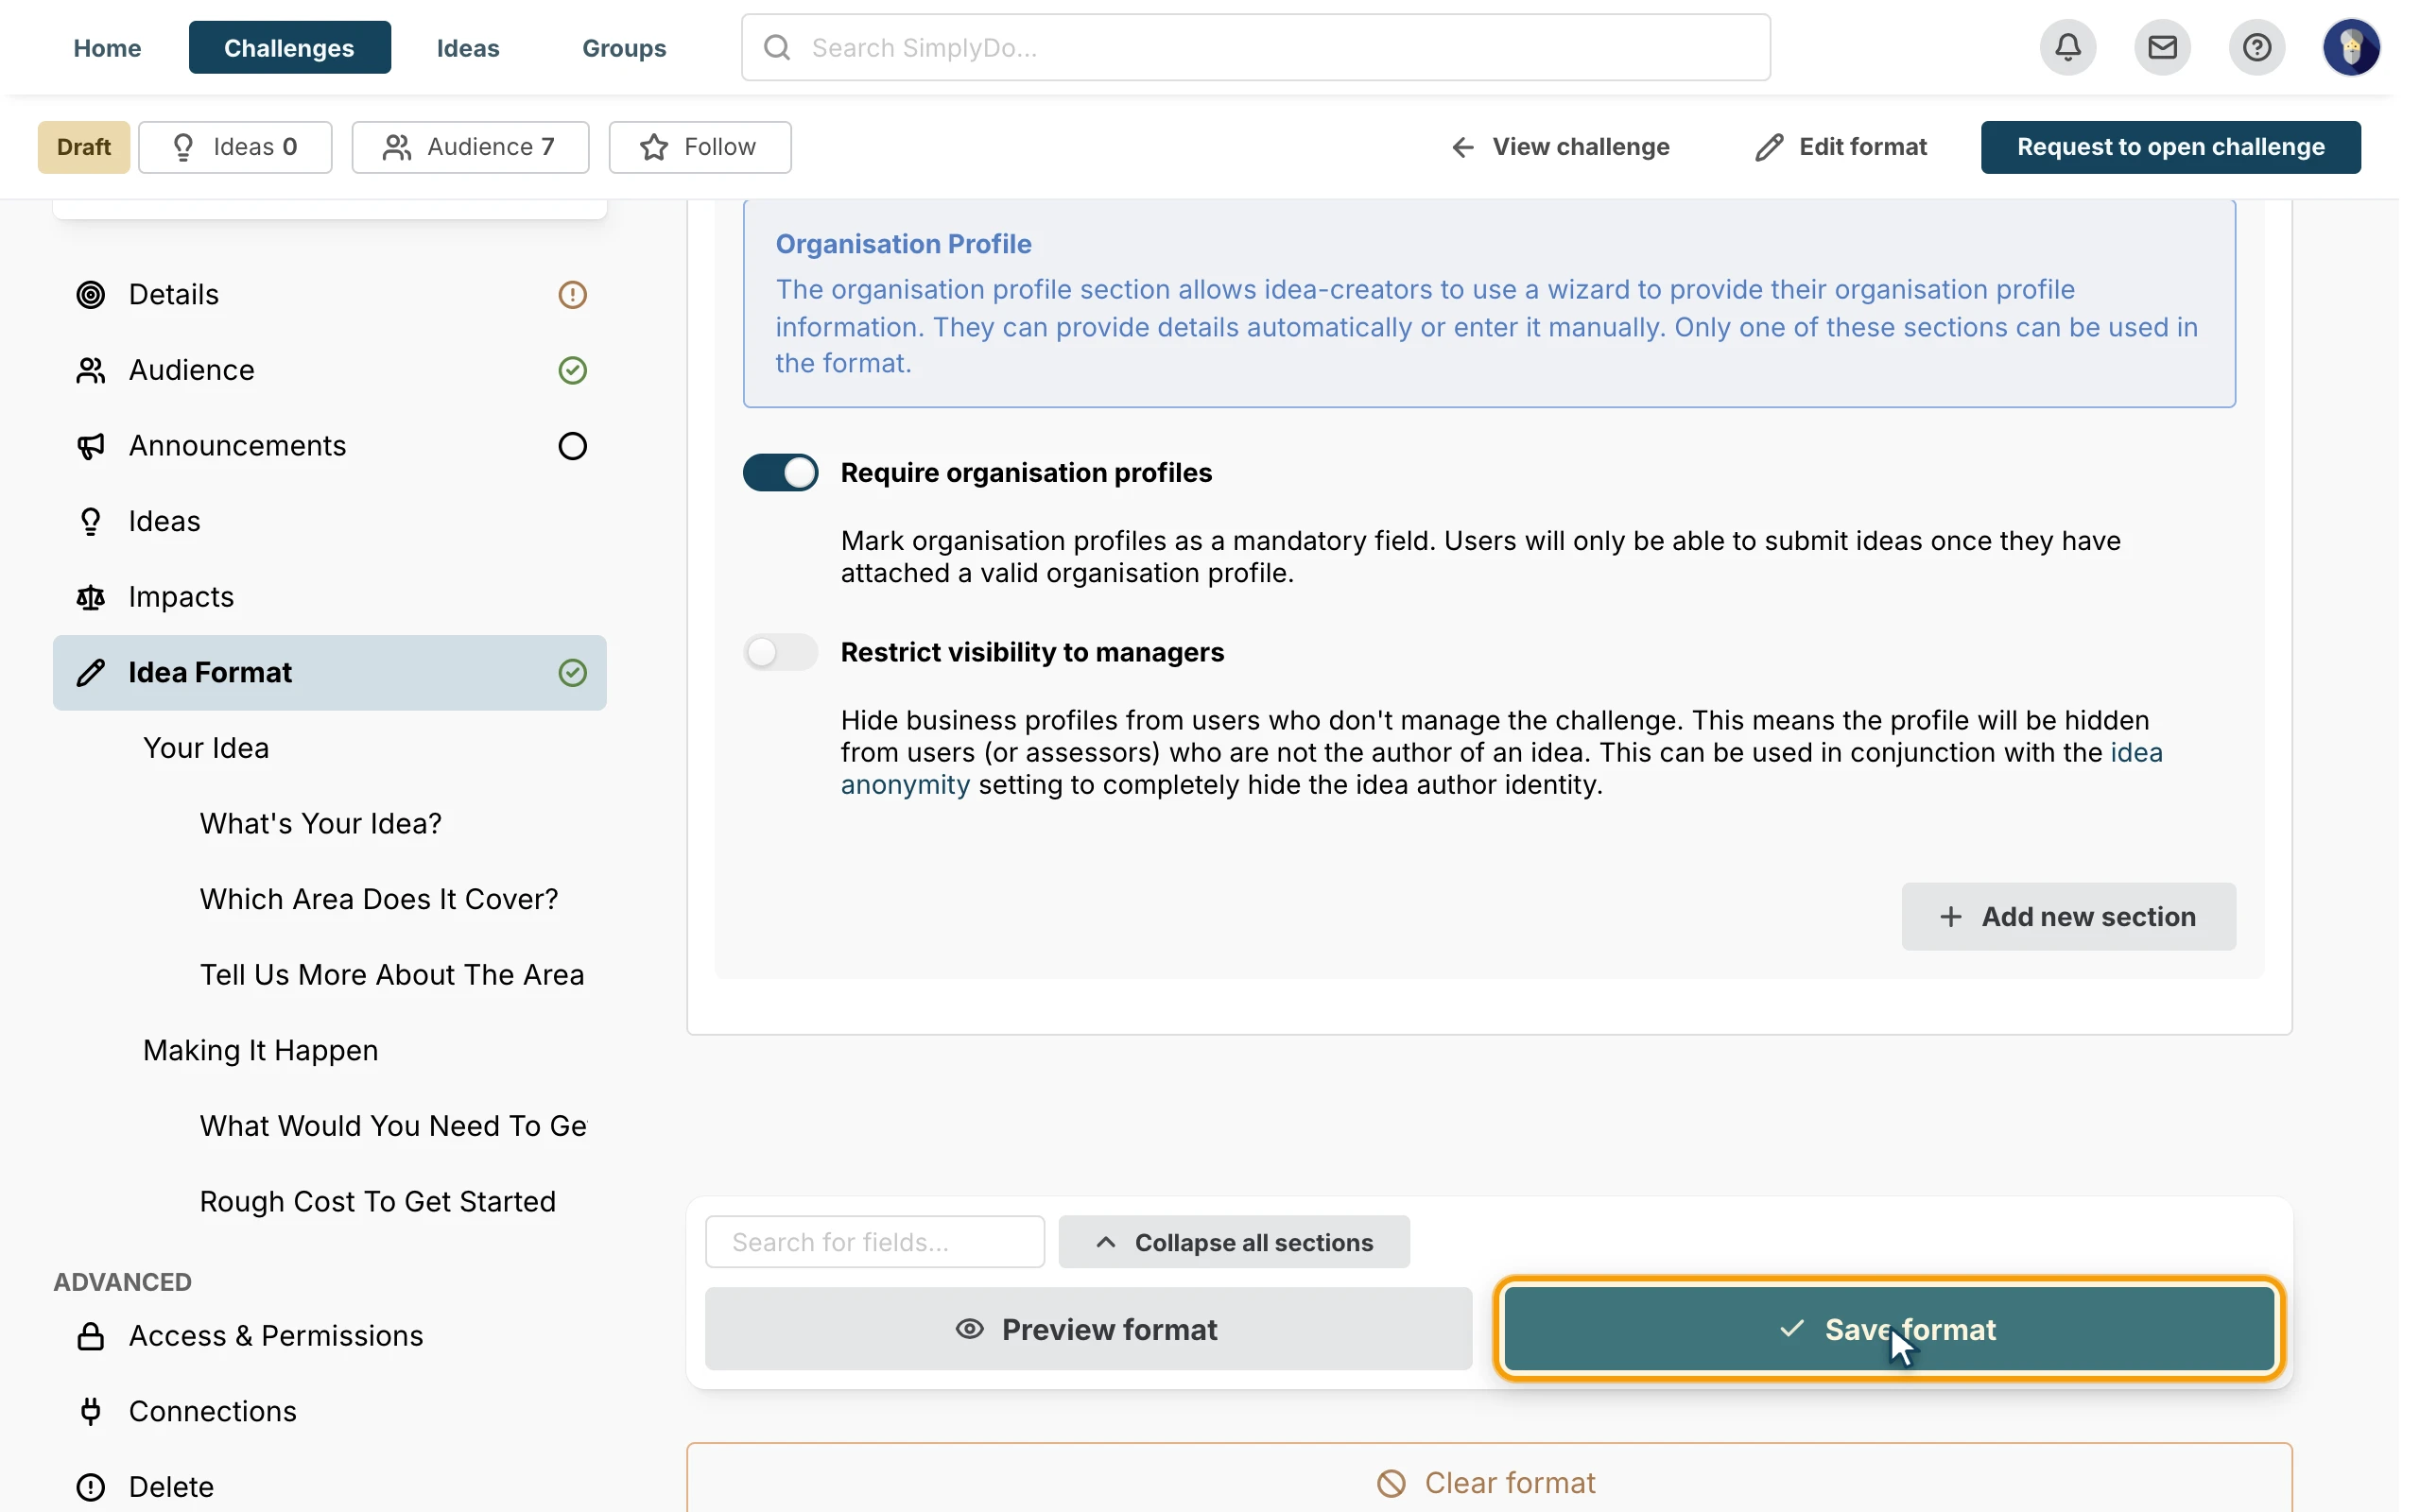Click the search magnifier icon
This screenshot has width=2420, height=1512.
point(777,47)
